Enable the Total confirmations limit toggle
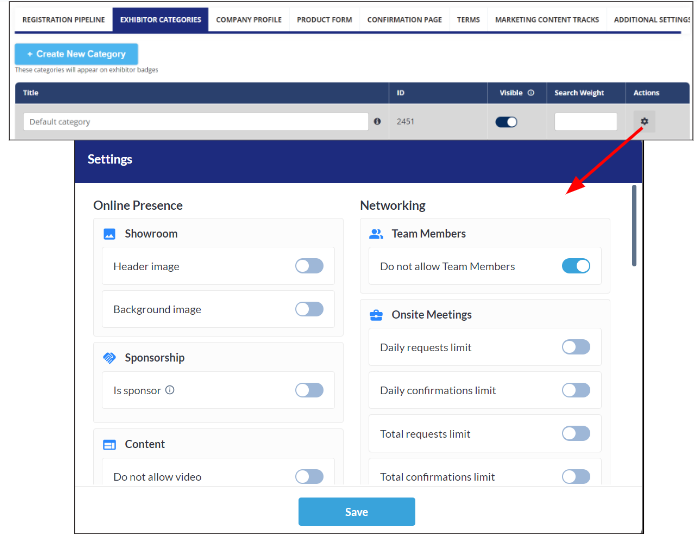The height and width of the screenshot is (541, 697). (x=576, y=477)
